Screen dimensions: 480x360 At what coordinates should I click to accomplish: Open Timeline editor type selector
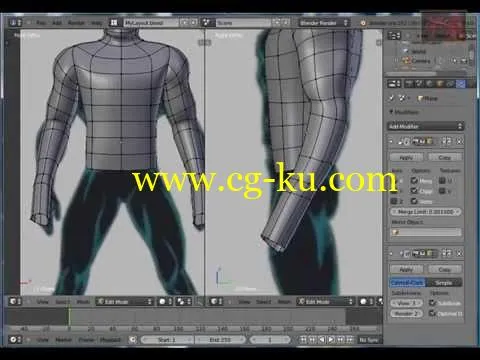[15, 340]
